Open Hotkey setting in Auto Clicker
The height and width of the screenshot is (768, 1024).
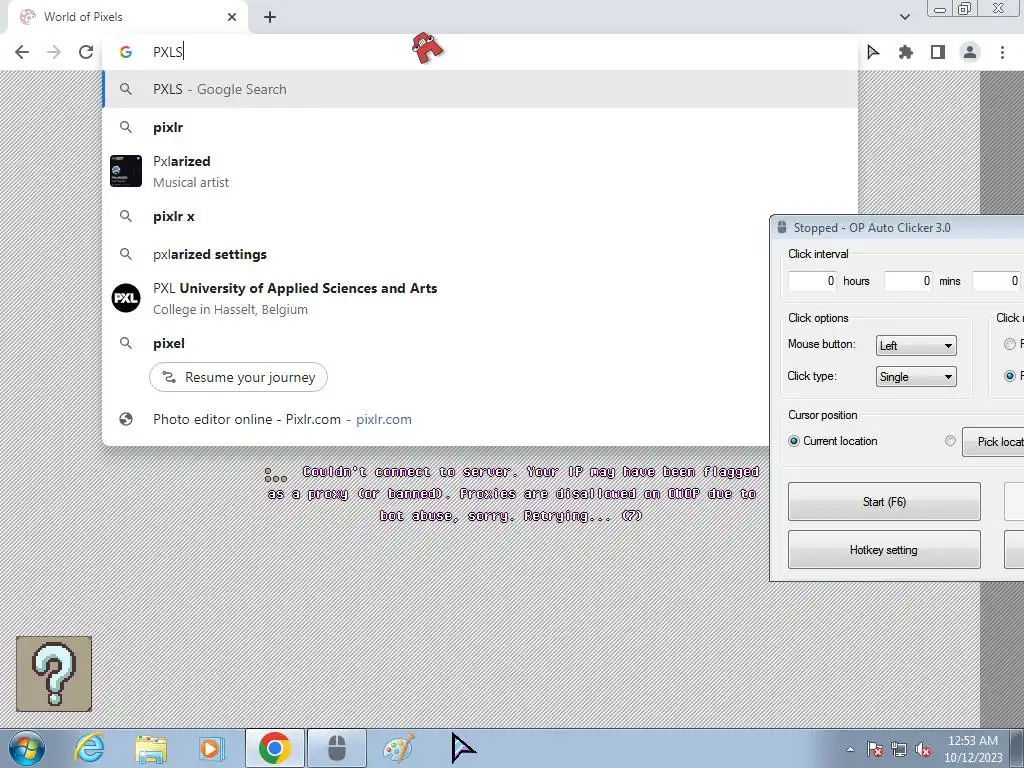click(884, 550)
